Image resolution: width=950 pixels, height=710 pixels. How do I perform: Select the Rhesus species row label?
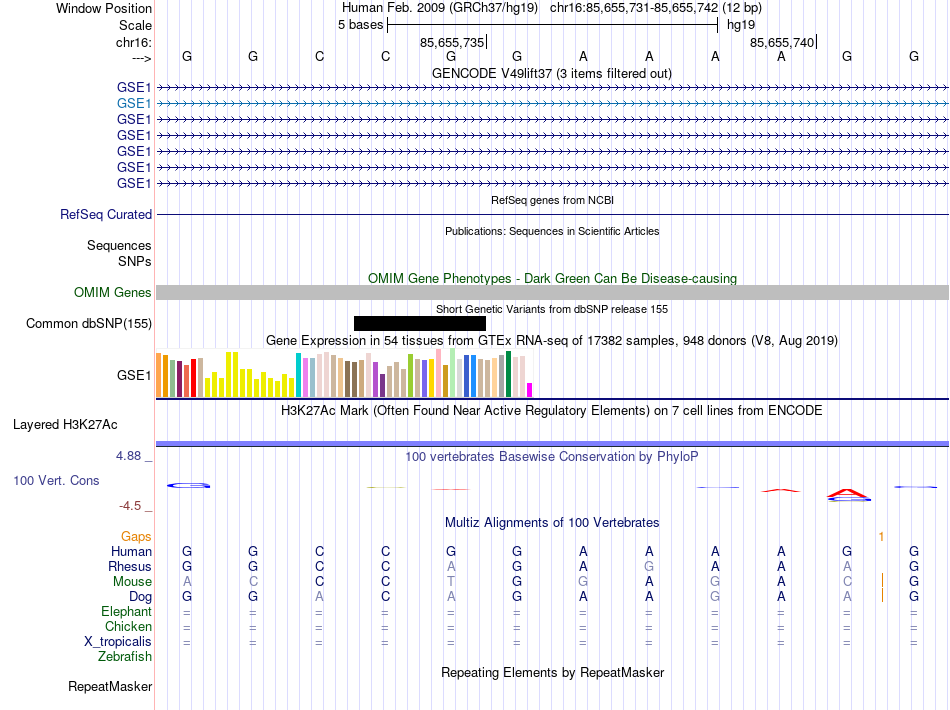click(x=130, y=566)
